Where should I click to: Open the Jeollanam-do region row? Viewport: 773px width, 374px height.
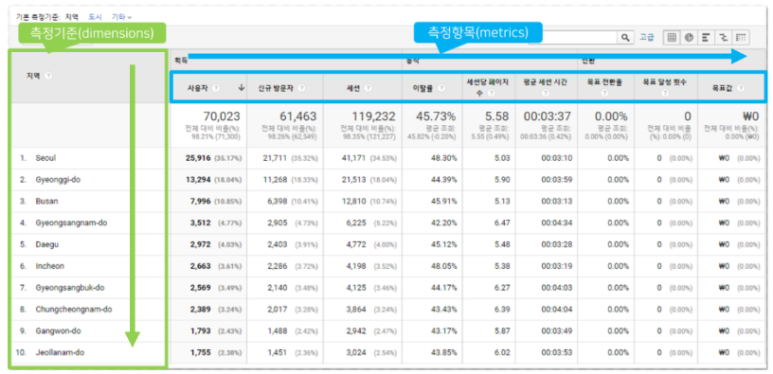tap(59, 353)
